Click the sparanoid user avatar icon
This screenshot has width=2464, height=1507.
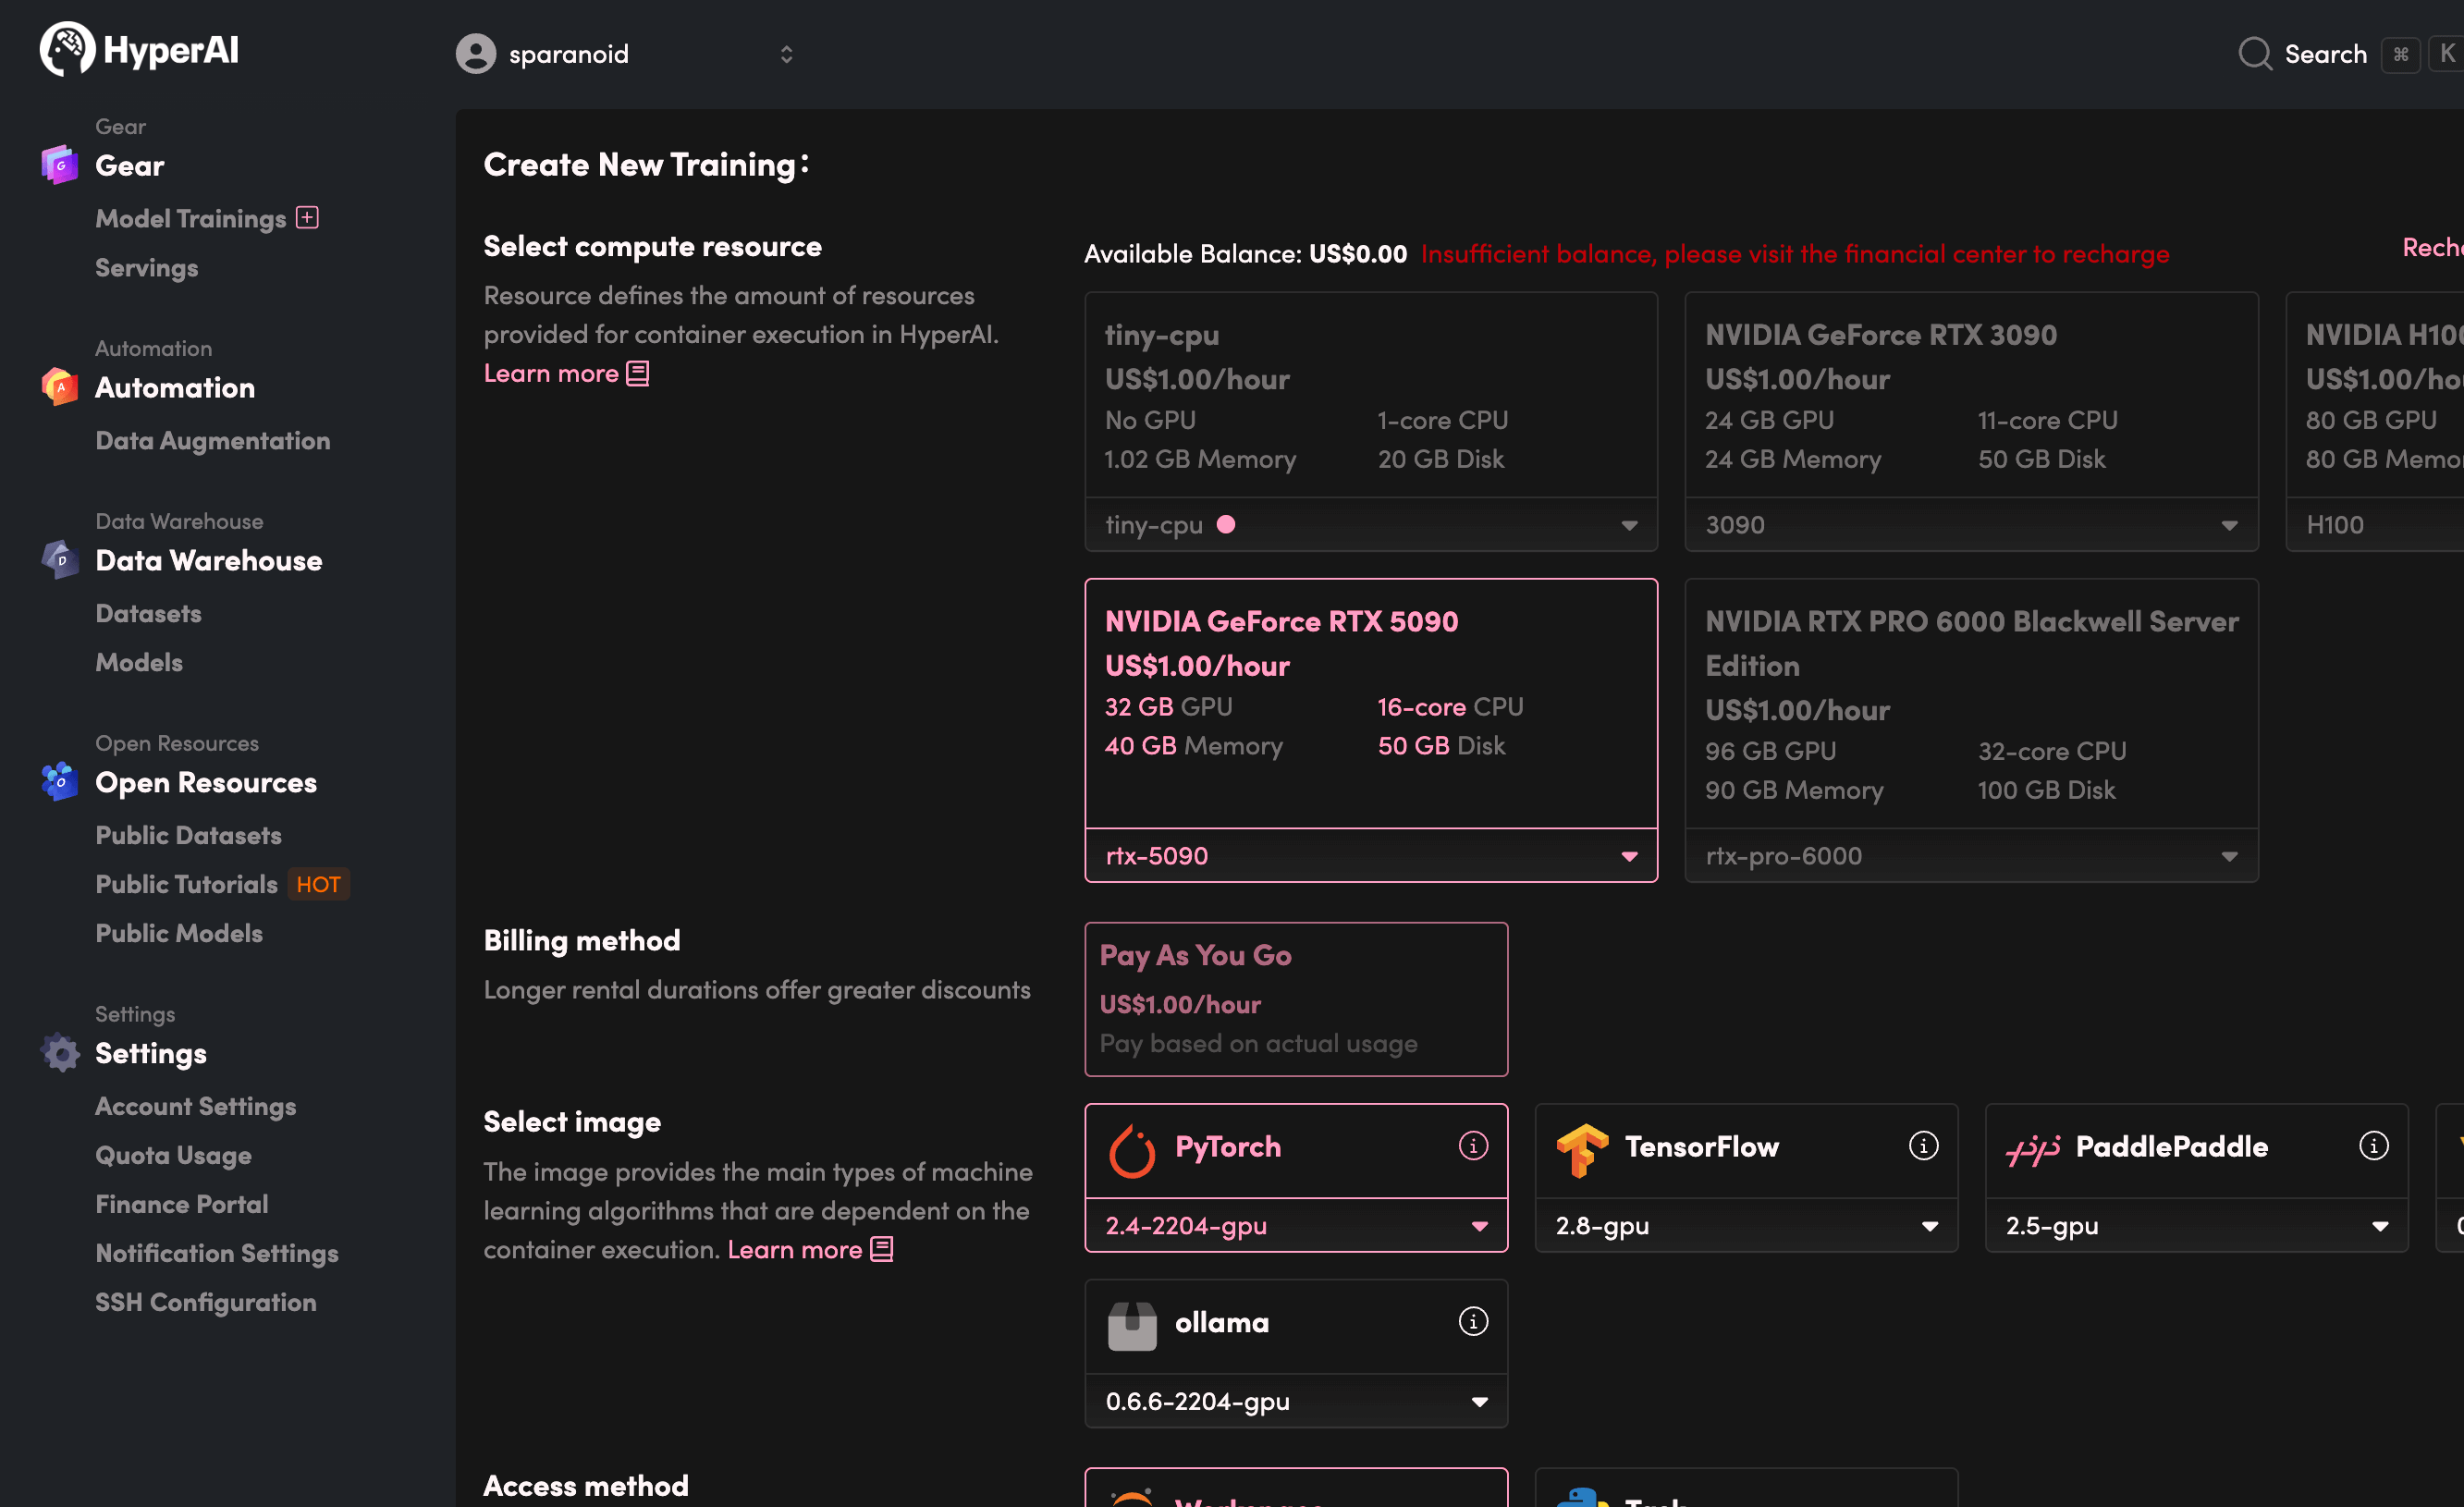click(476, 53)
